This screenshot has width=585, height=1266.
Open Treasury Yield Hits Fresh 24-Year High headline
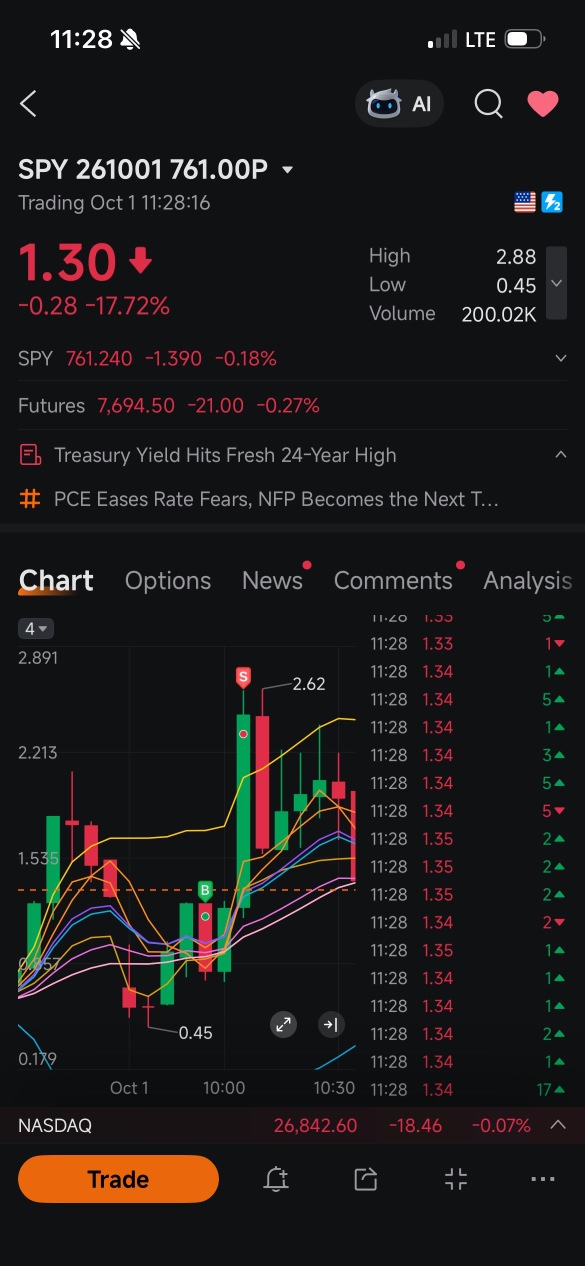(225, 455)
